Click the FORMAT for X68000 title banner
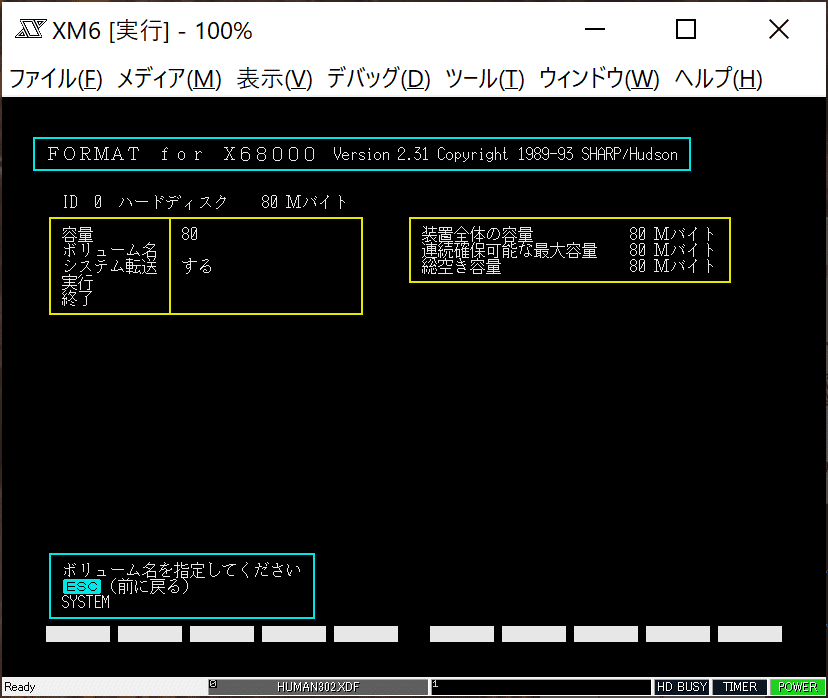Screen dimensions: 828x698 tap(362, 154)
